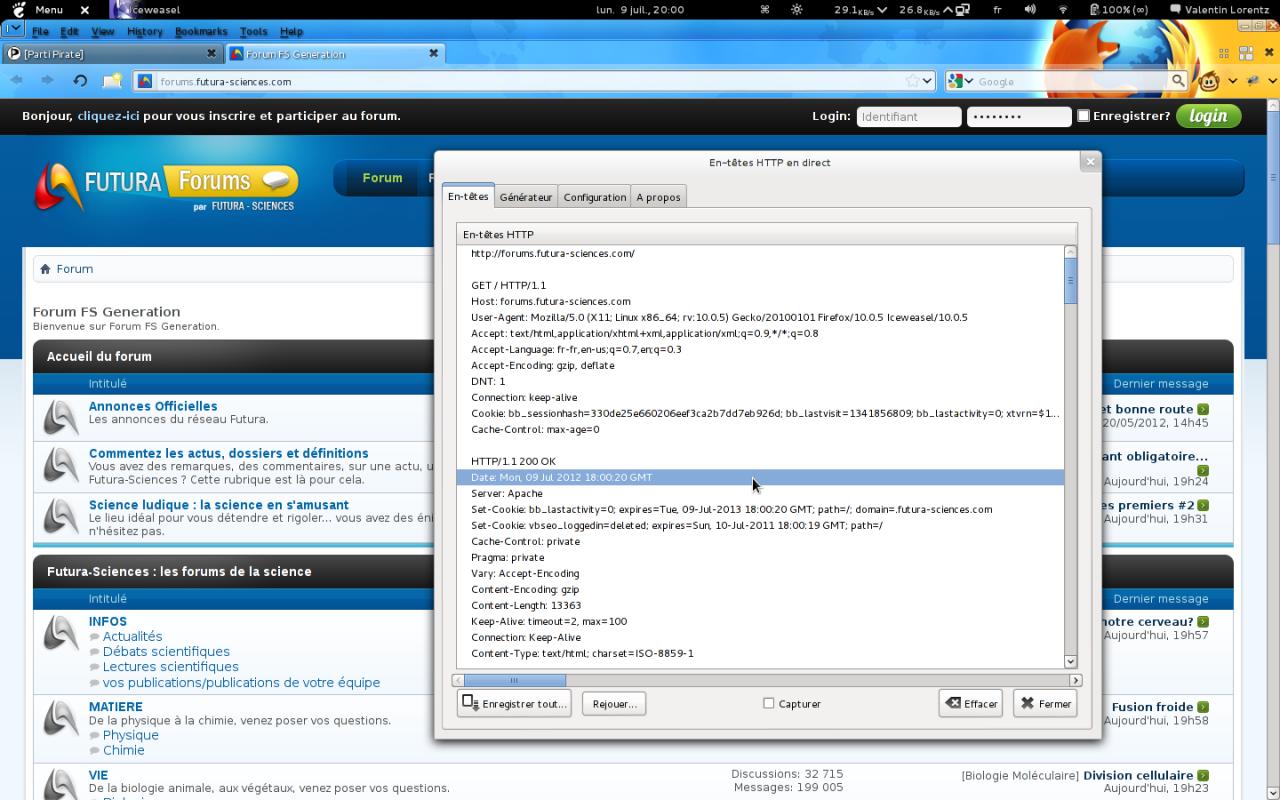Click the Wi-Fi signal icon in top panel
The height and width of the screenshot is (800, 1280).
click(1062, 9)
